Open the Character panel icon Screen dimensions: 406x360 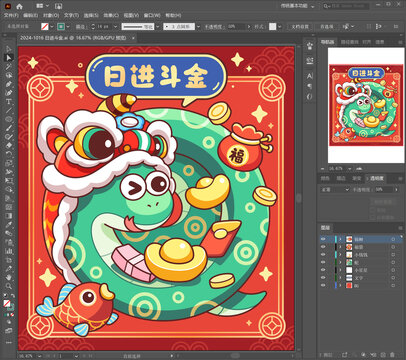tap(310, 76)
